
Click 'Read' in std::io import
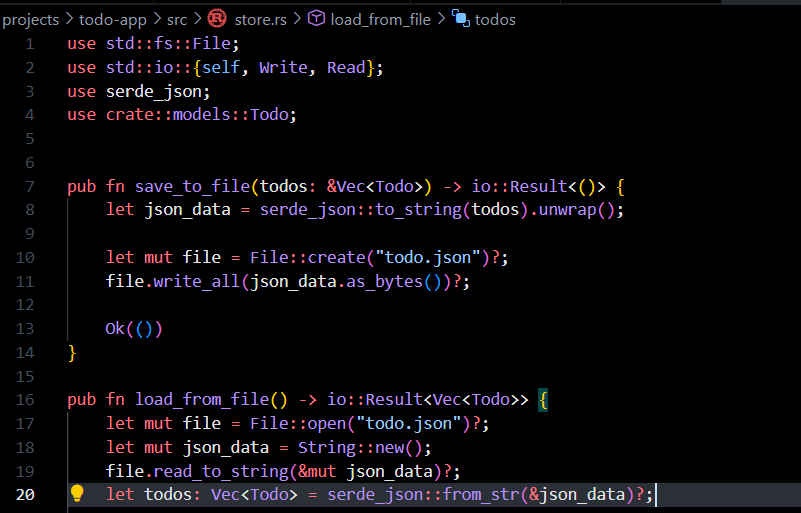click(x=346, y=67)
